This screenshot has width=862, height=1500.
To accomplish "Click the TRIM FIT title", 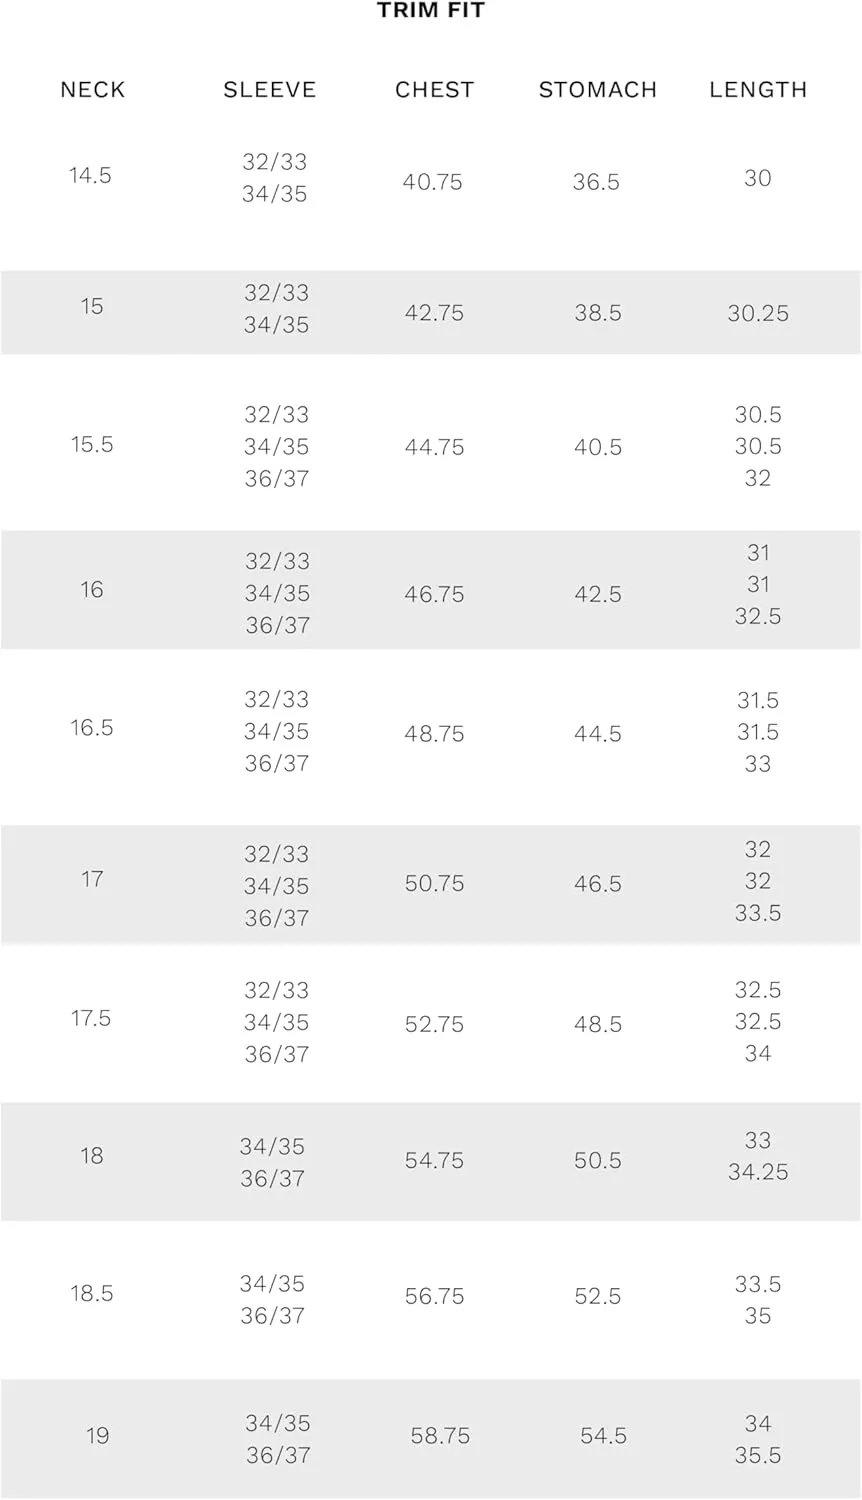I will 431,11.
